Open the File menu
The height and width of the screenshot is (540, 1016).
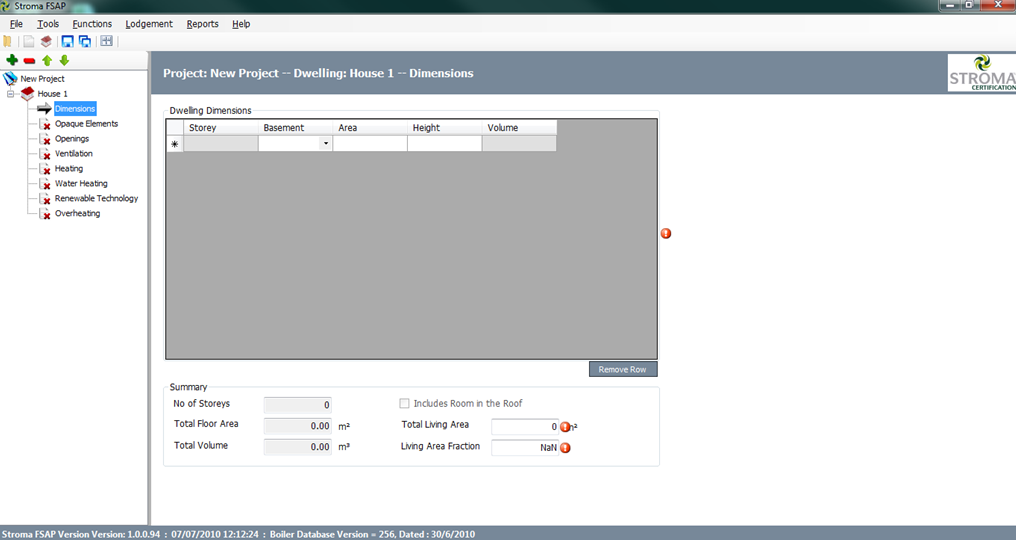16,24
